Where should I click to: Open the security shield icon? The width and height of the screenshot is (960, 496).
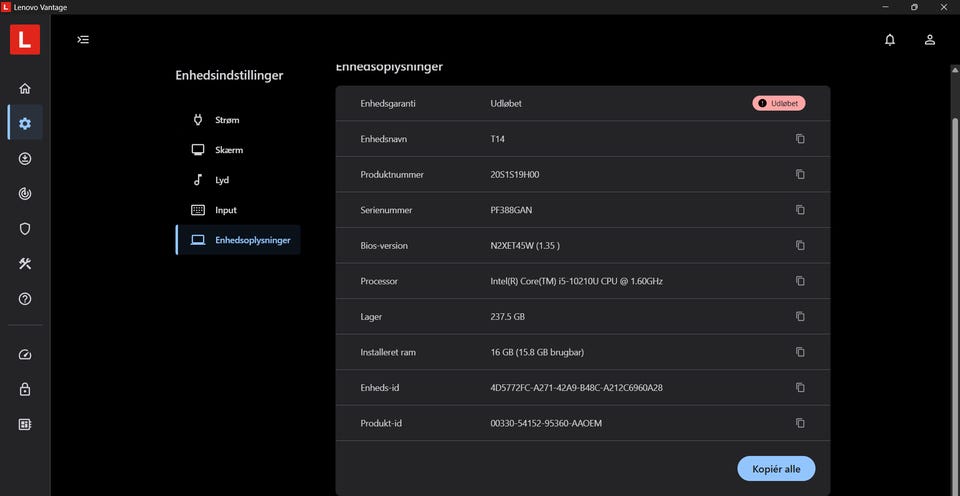25,229
